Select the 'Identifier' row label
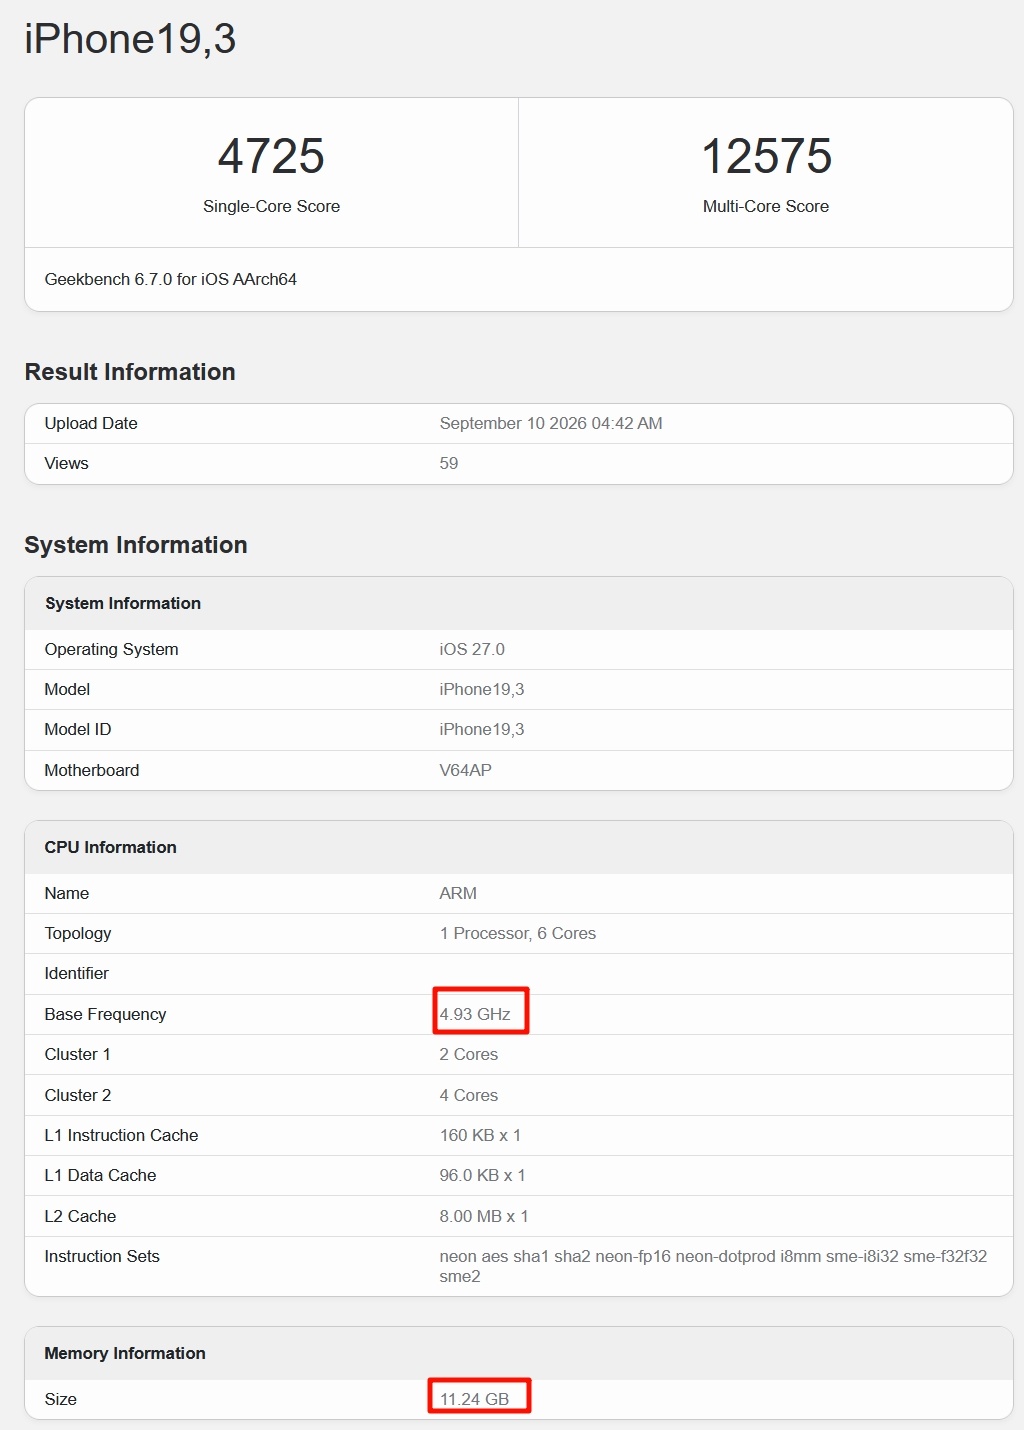This screenshot has width=1024, height=1430. pos(77,973)
